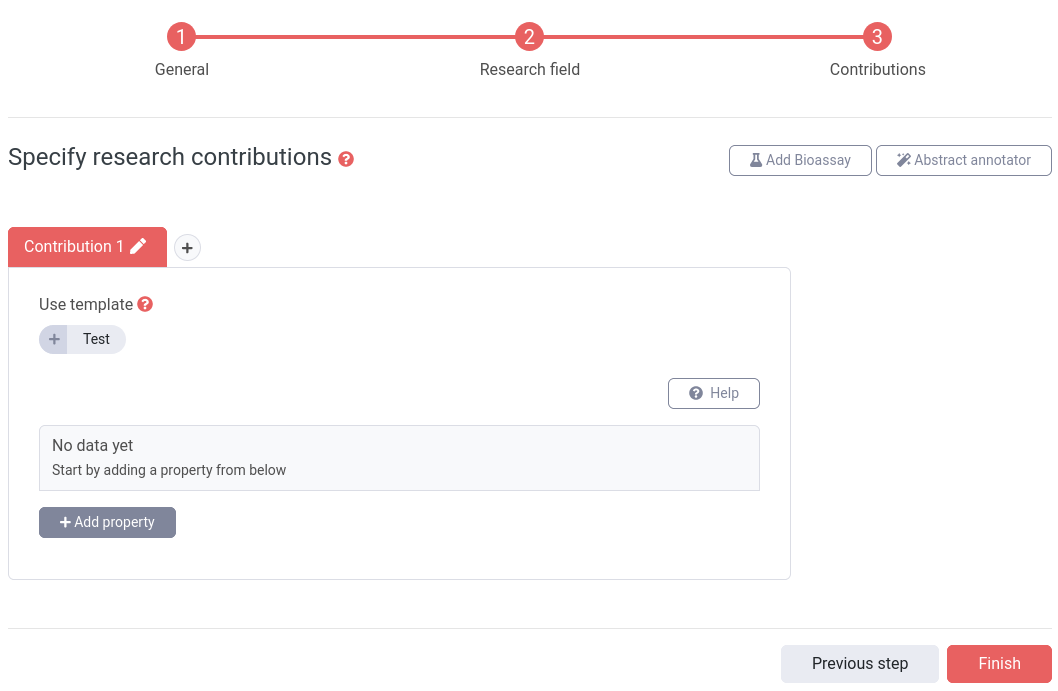Add a new contribution with plus icon
This screenshot has width=1058, height=691.
tap(188, 248)
